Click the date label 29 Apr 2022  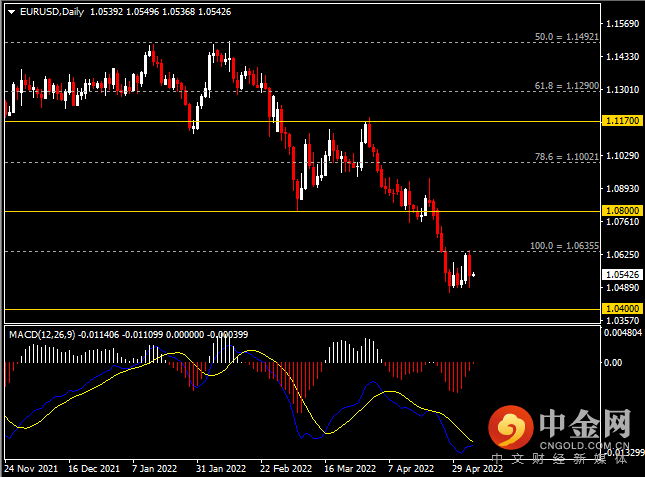coord(477,468)
